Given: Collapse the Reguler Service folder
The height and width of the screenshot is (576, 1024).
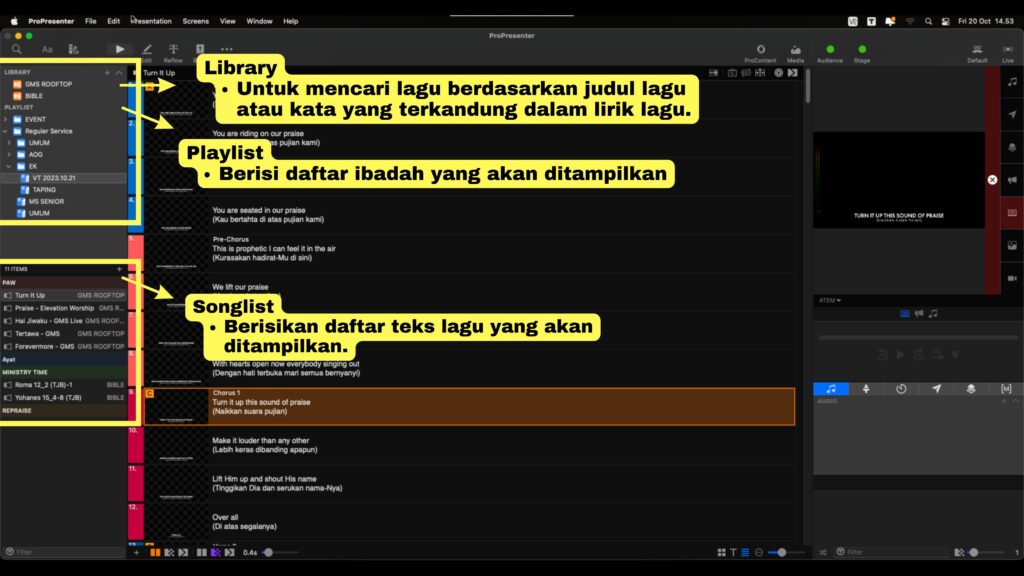Looking at the screenshot, I should pos(6,131).
